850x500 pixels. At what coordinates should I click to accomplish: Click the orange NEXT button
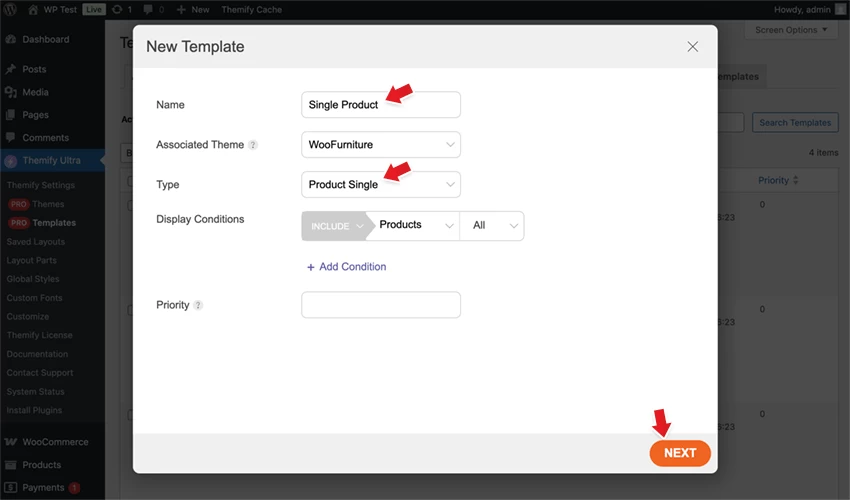(x=680, y=453)
